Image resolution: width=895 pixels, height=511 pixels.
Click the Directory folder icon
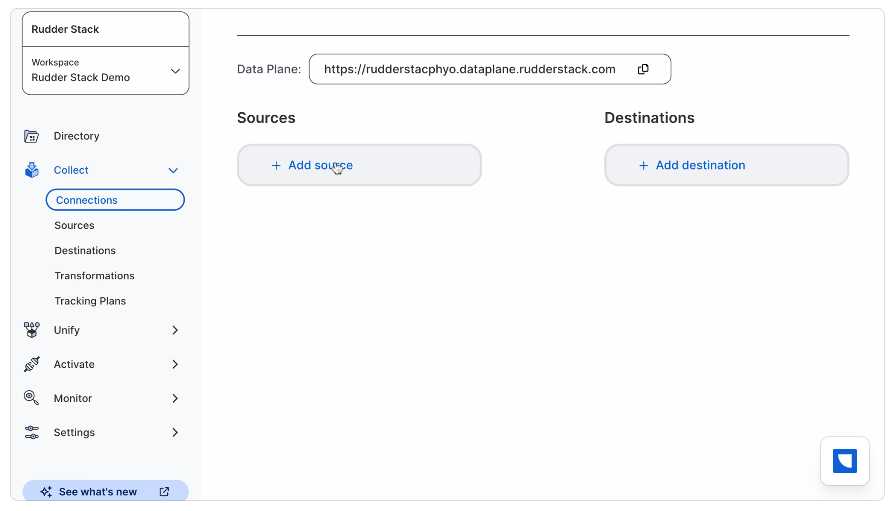tap(31, 136)
